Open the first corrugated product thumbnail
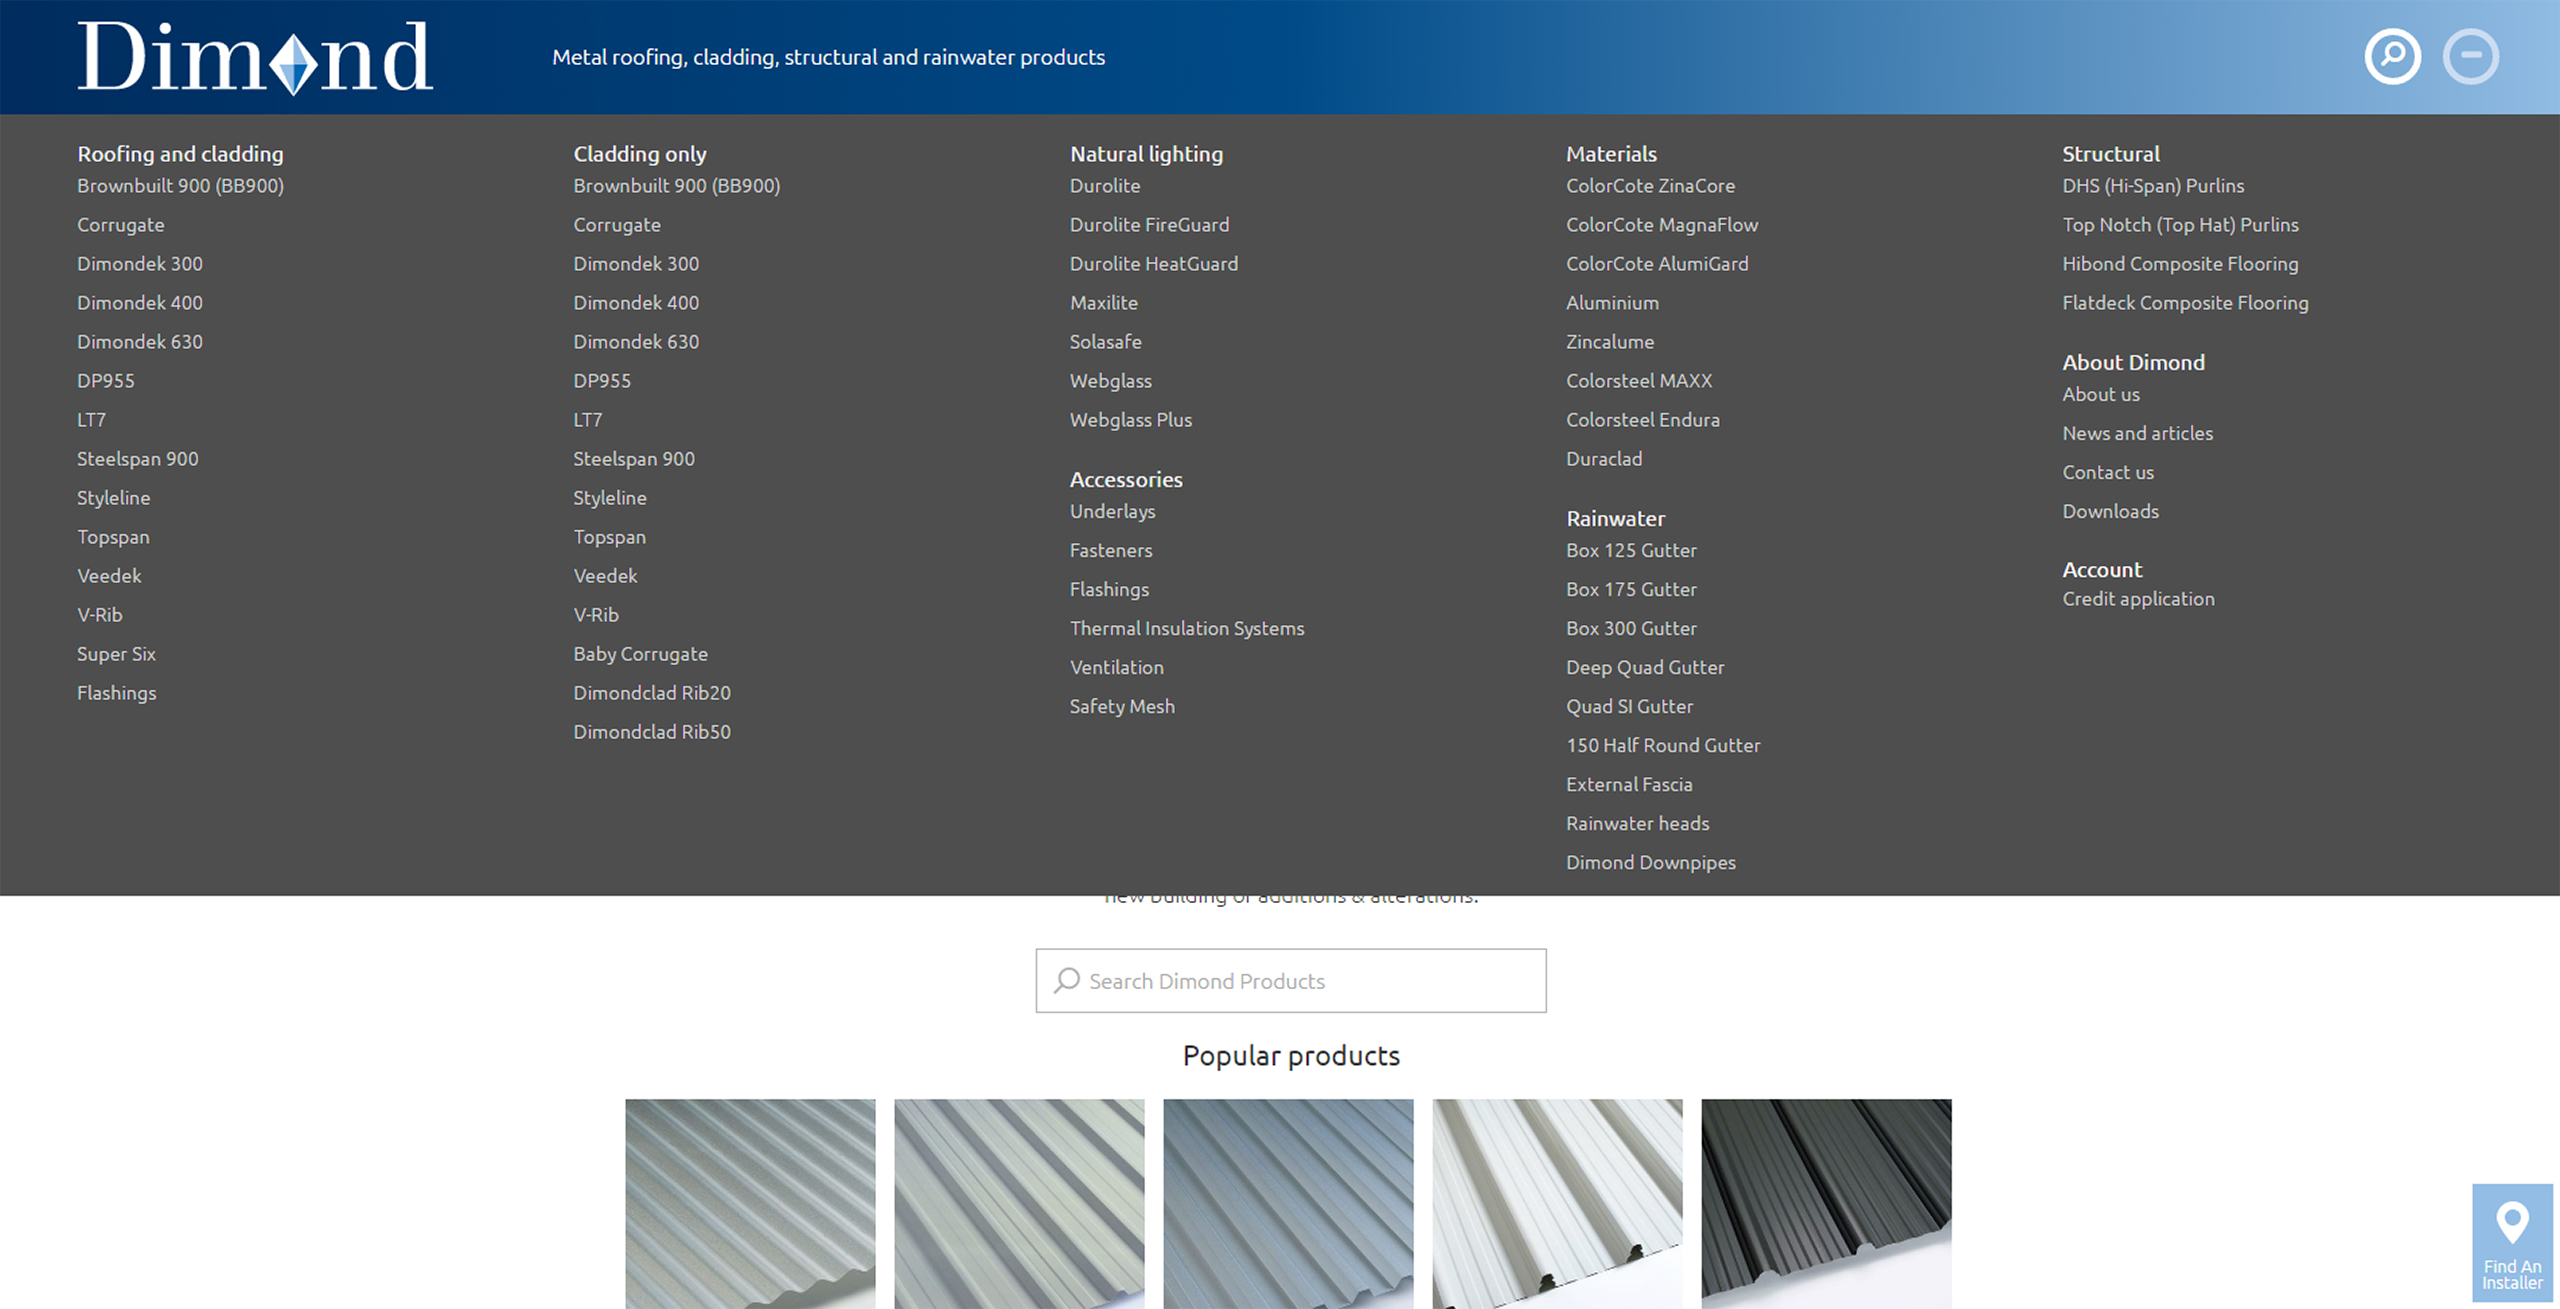The image size is (2560, 1309). point(750,1204)
